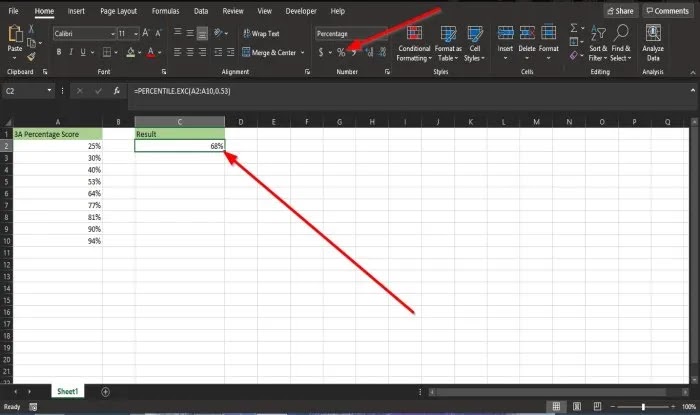Select cell A5 containing 53%
This screenshot has height=415, width=700.
pos(58,182)
